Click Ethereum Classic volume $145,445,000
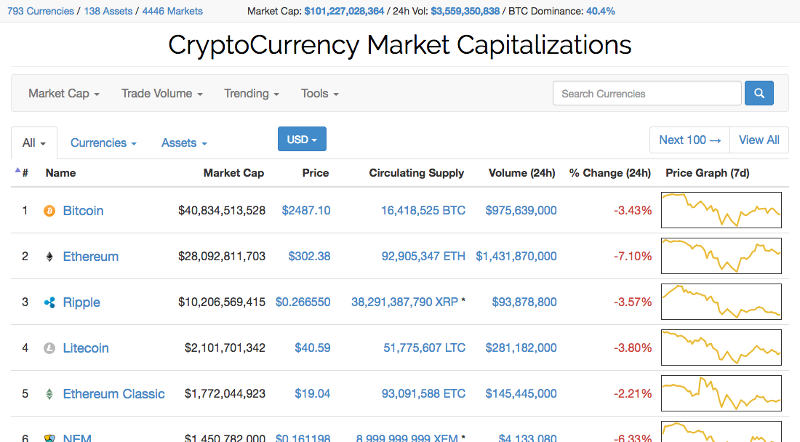Screen dimensions: 800x442 click(521, 394)
